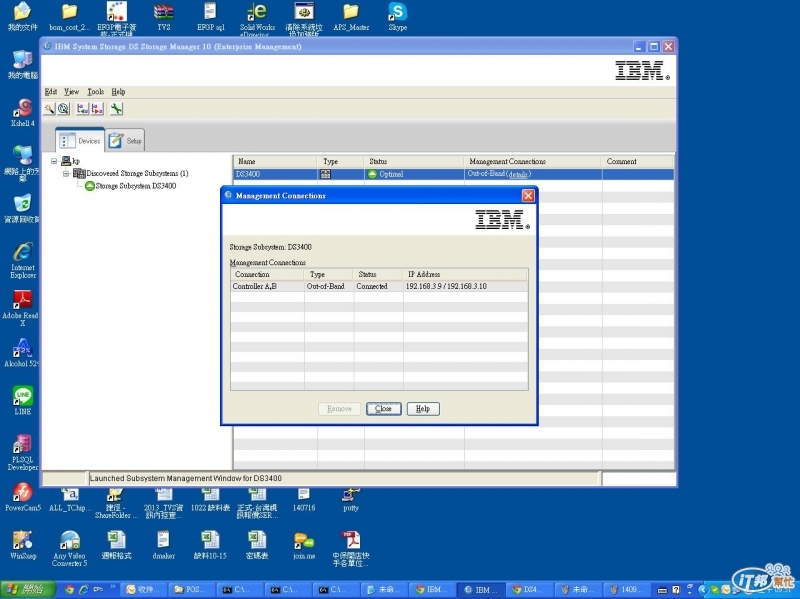800x599 pixels.
Task: Click the green wrench manage toolbar icon
Action: (116, 109)
